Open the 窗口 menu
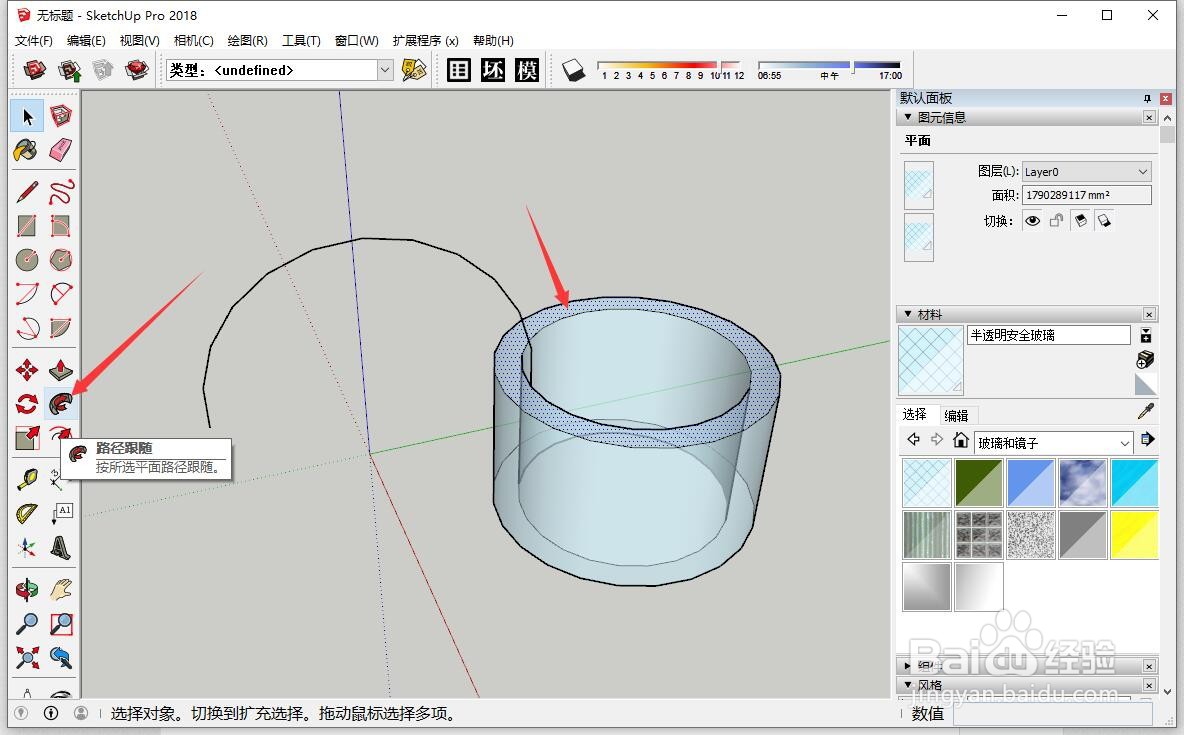 pyautogui.click(x=354, y=41)
